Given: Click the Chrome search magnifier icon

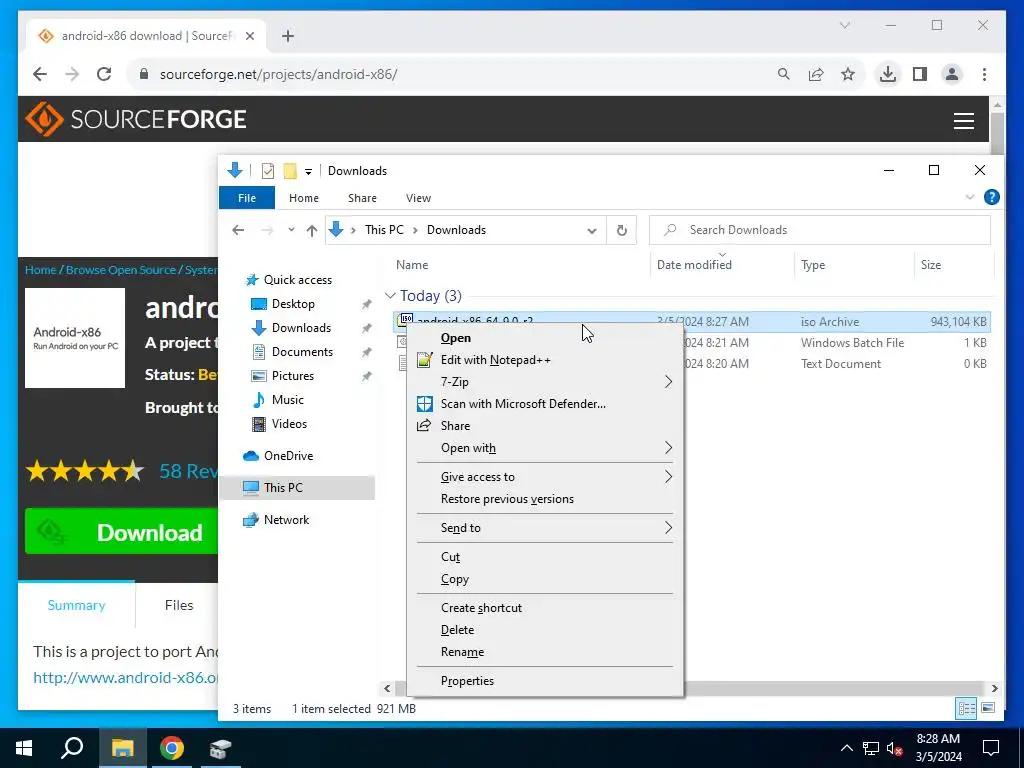Looking at the screenshot, I should (784, 74).
